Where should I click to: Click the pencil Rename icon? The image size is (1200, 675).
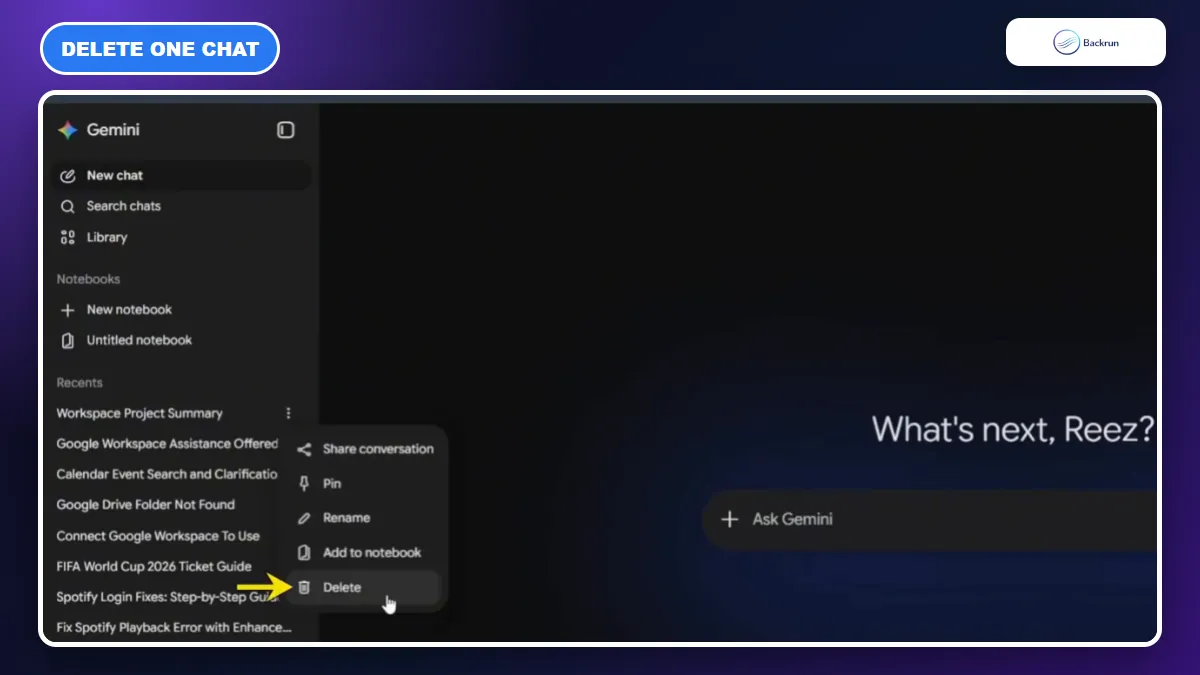(304, 518)
